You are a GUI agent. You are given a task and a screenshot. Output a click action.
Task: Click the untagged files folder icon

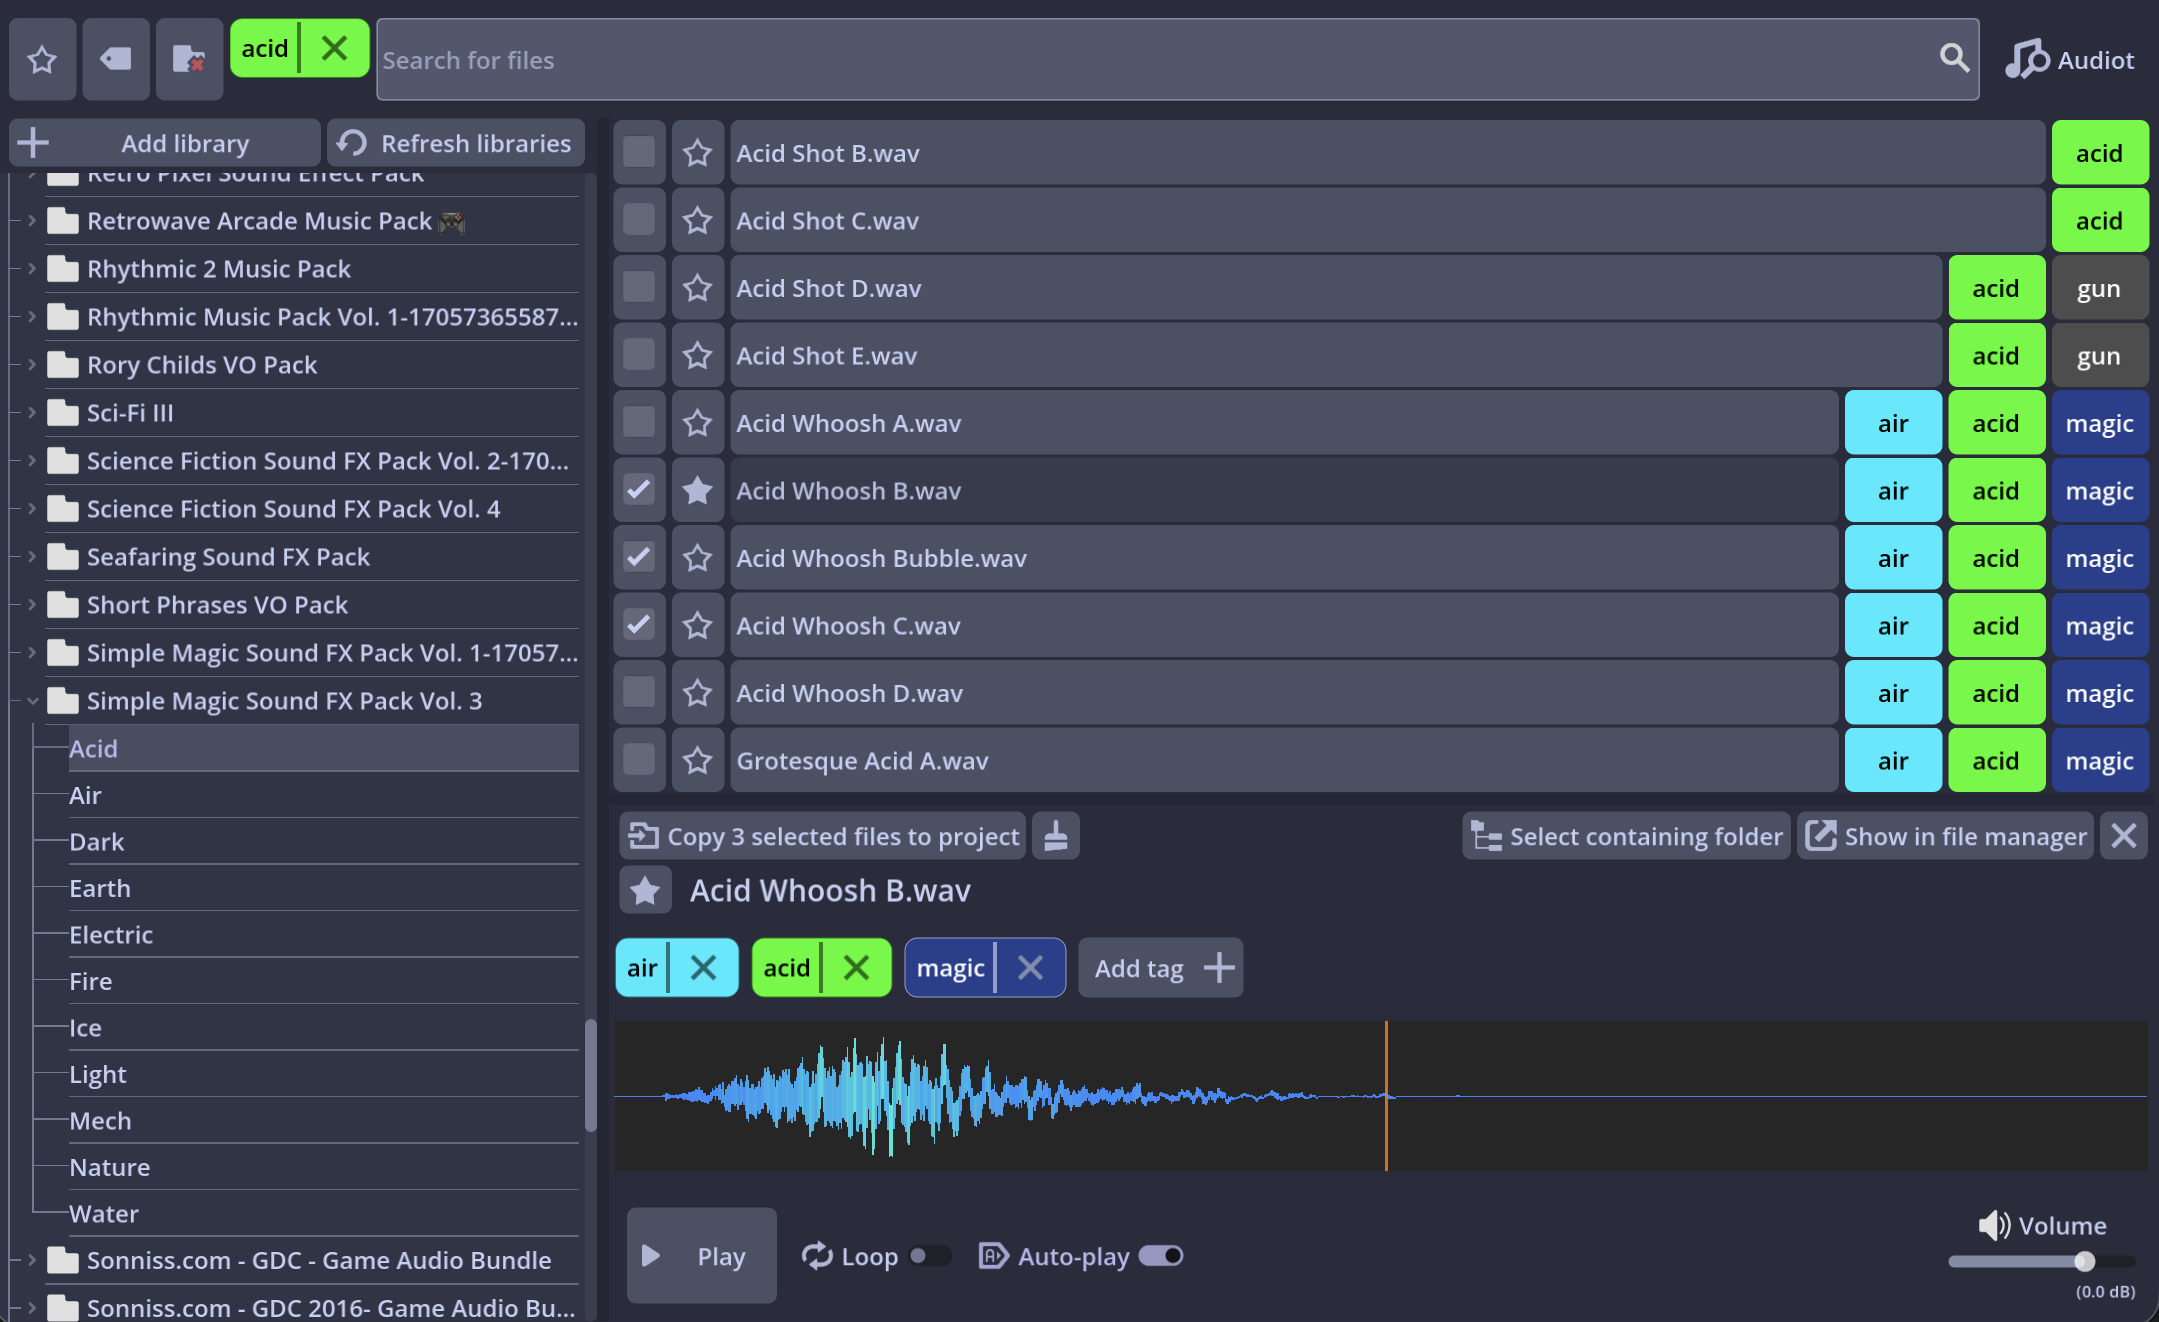tap(189, 60)
